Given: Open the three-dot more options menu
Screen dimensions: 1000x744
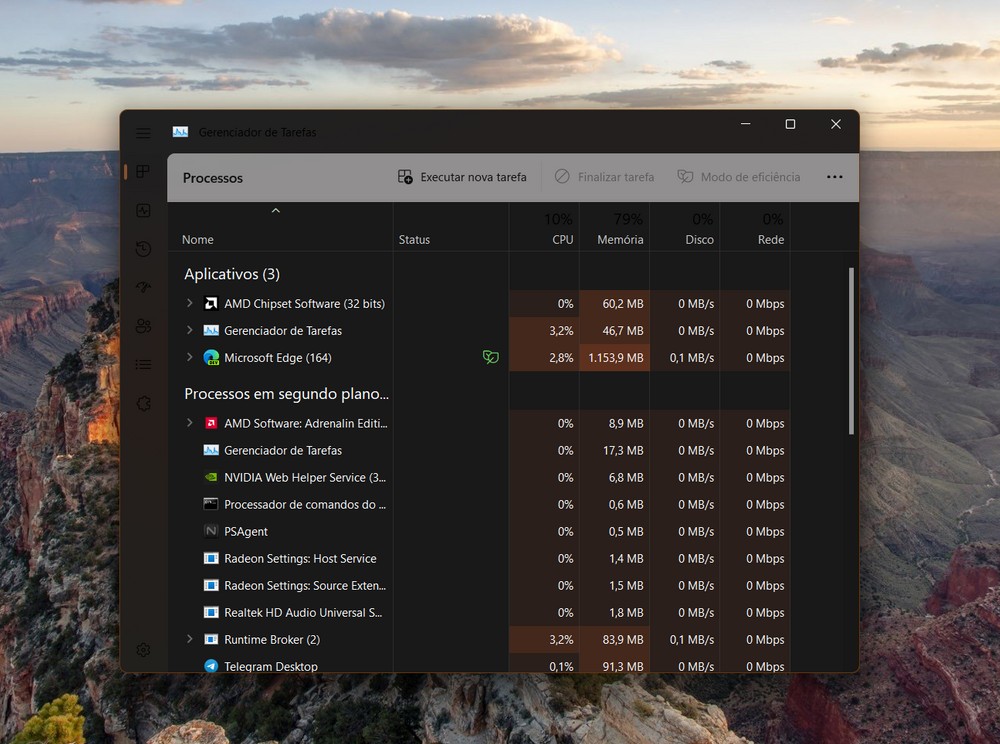Looking at the screenshot, I should [x=835, y=177].
